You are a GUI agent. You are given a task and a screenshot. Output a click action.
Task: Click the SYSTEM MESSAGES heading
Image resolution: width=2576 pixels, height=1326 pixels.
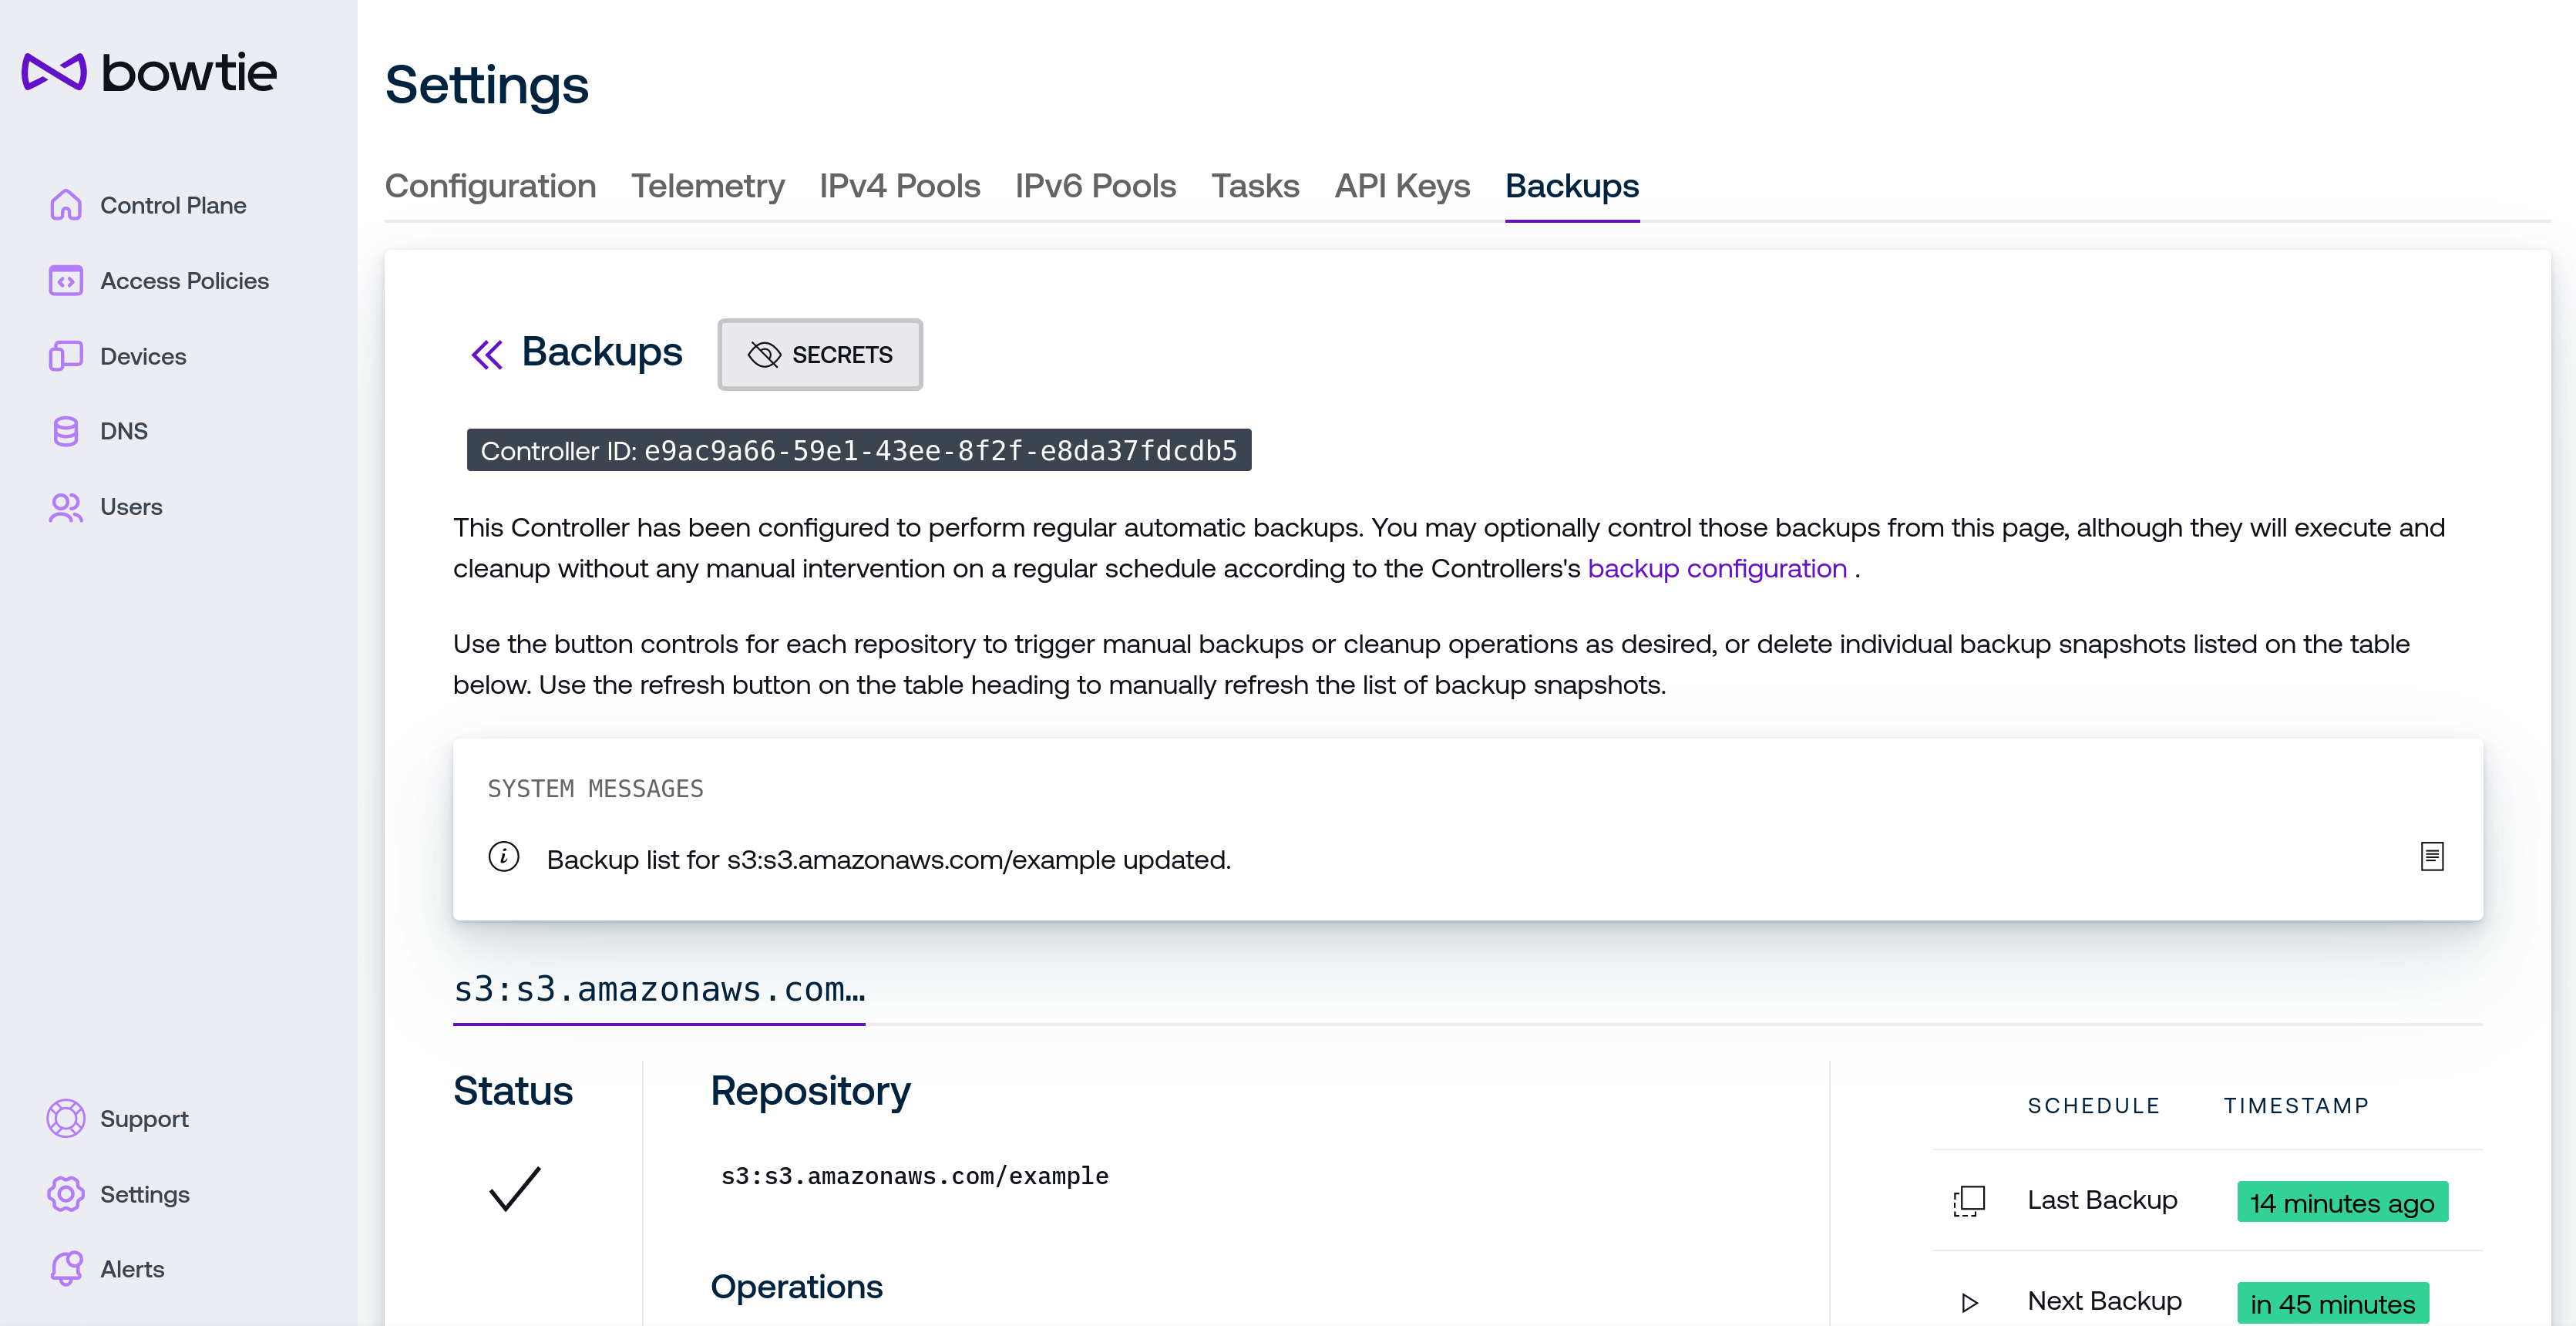click(x=595, y=789)
